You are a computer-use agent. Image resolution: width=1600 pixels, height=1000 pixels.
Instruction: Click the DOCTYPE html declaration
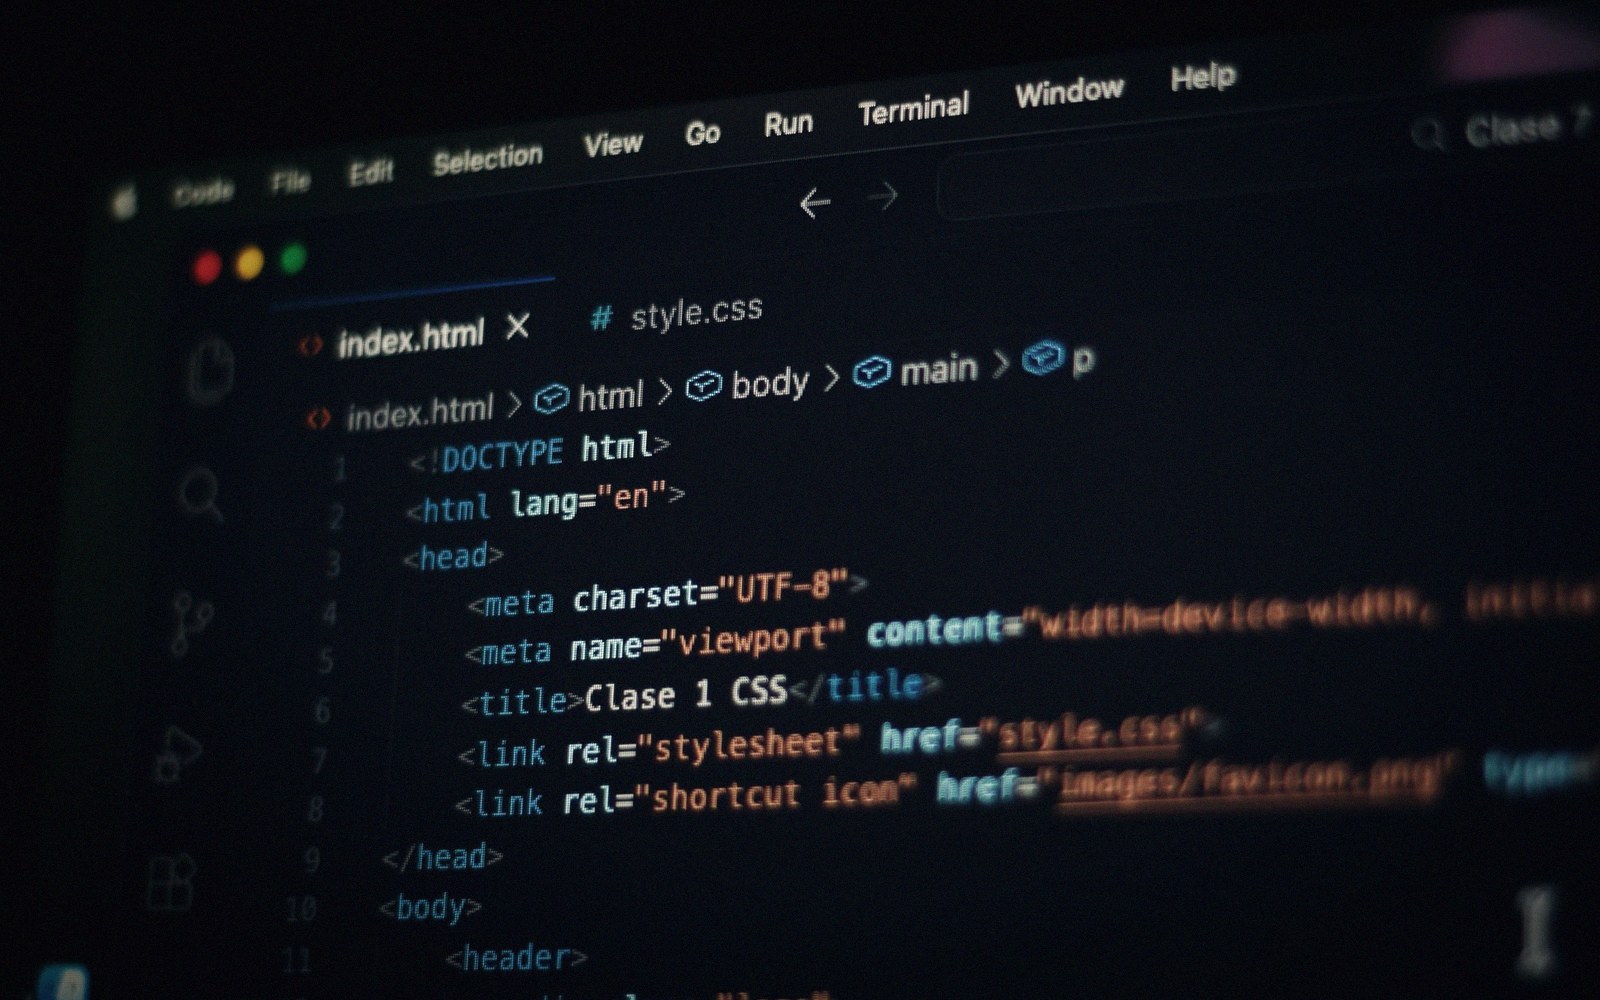[x=539, y=451]
